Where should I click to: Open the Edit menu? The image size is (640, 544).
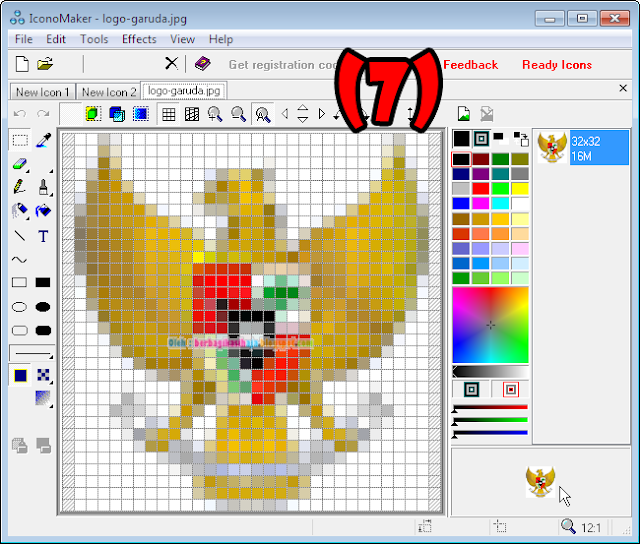point(56,39)
